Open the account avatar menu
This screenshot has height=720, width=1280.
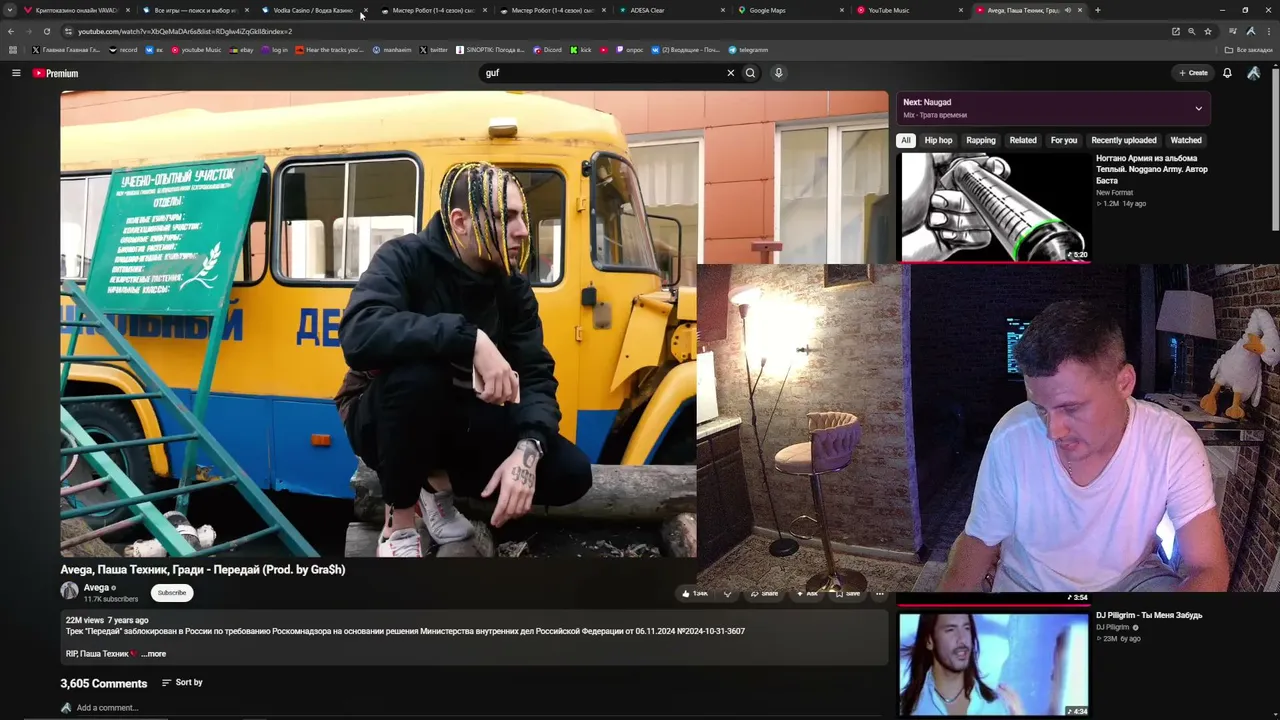(x=1253, y=73)
